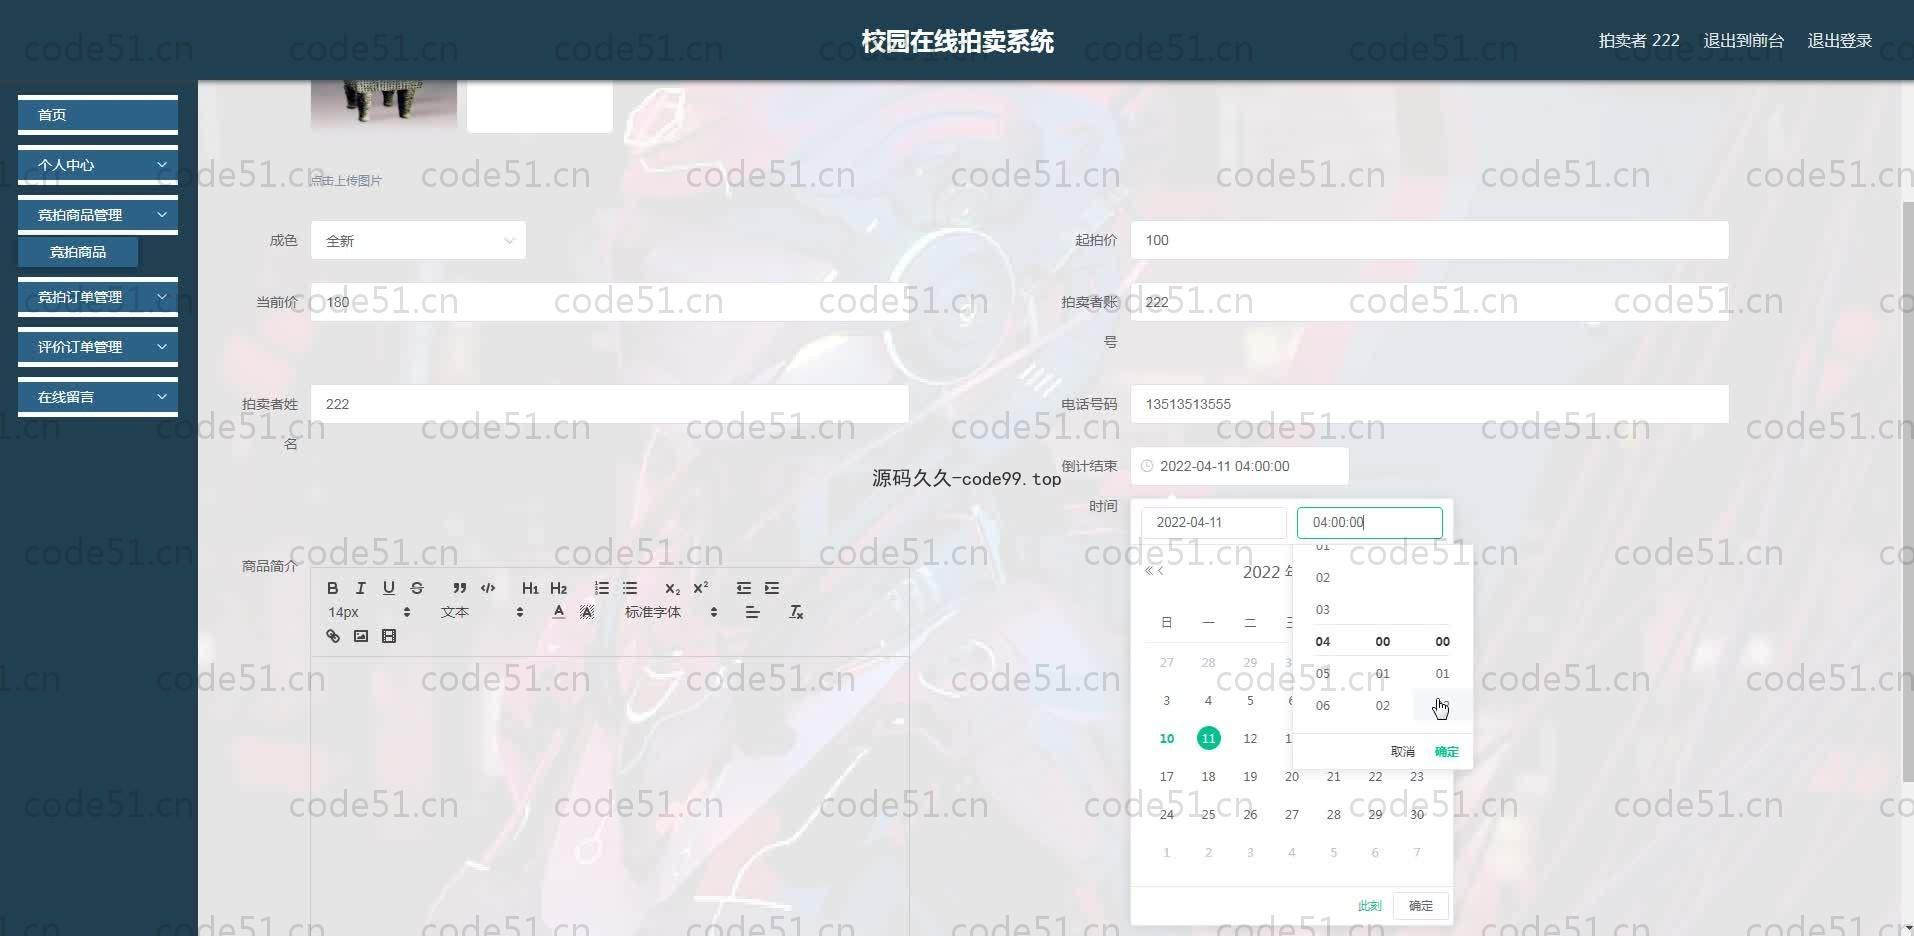Image resolution: width=1914 pixels, height=936 pixels.
Task: Apply Heading 2 style
Action: 559,588
